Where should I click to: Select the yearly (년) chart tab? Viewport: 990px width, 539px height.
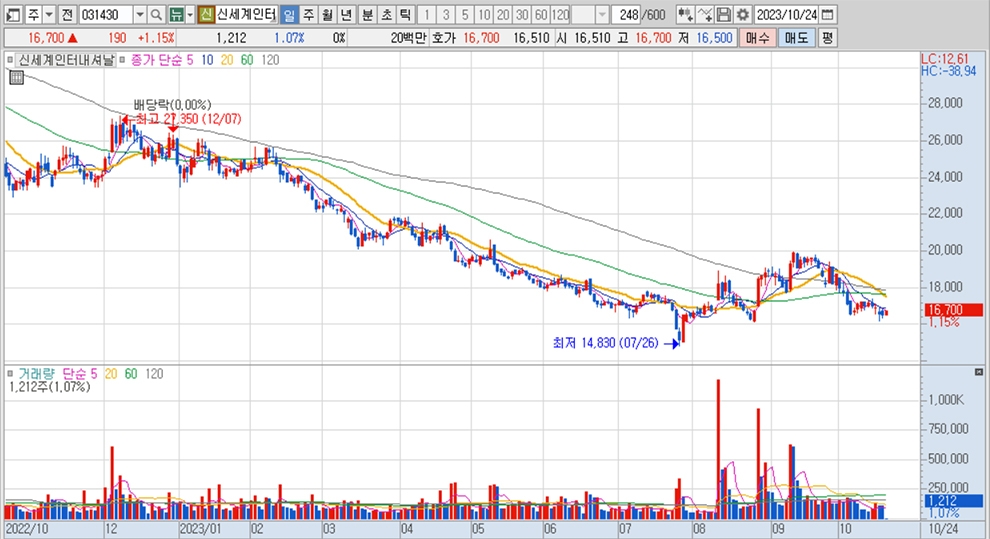pos(346,15)
